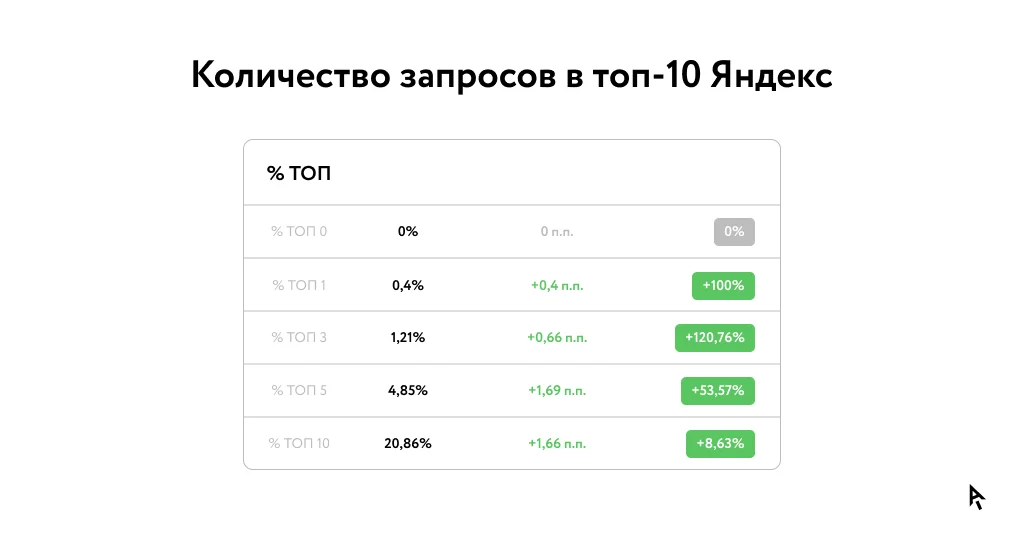Click the green +8,63% badge
The height and width of the screenshot is (548, 1024).
(720, 443)
